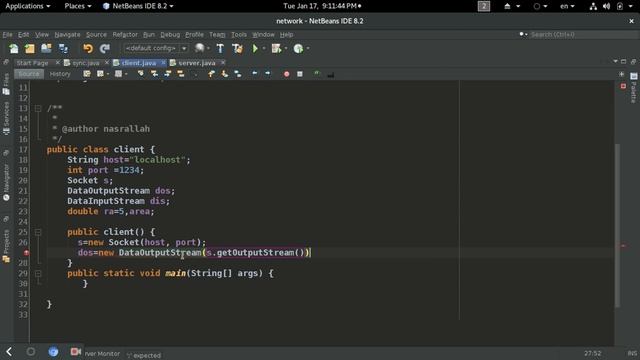Click Stop Macro Recording square icon

300,74
